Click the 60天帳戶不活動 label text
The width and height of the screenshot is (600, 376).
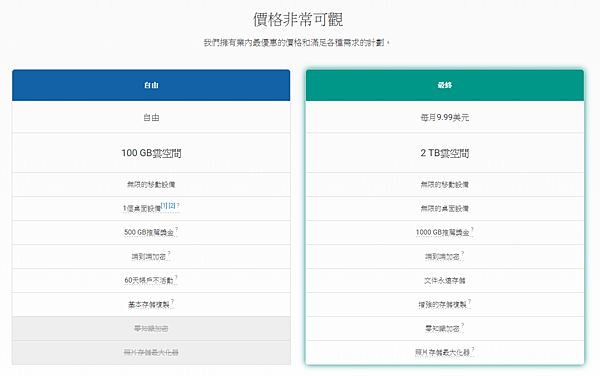point(149,281)
